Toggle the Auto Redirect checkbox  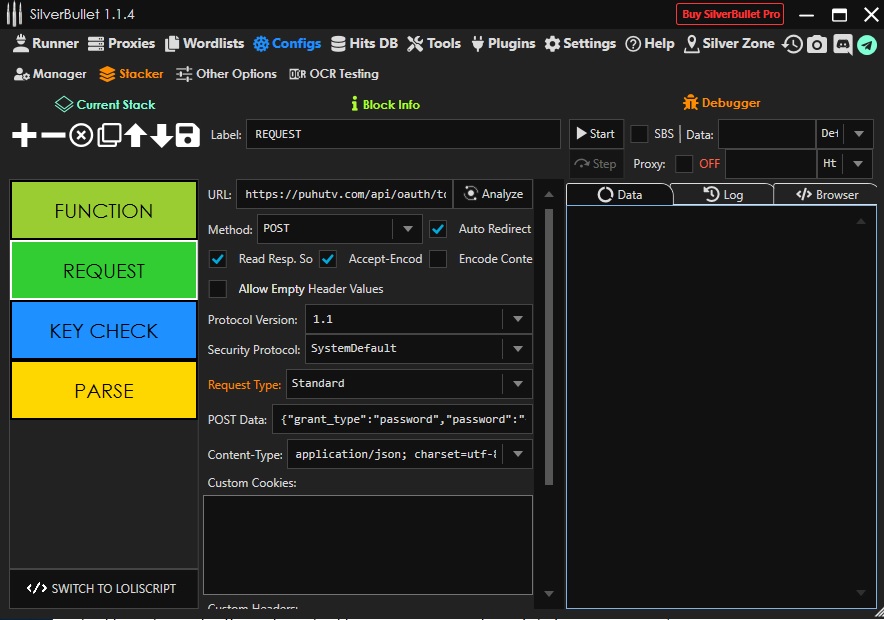(x=438, y=229)
